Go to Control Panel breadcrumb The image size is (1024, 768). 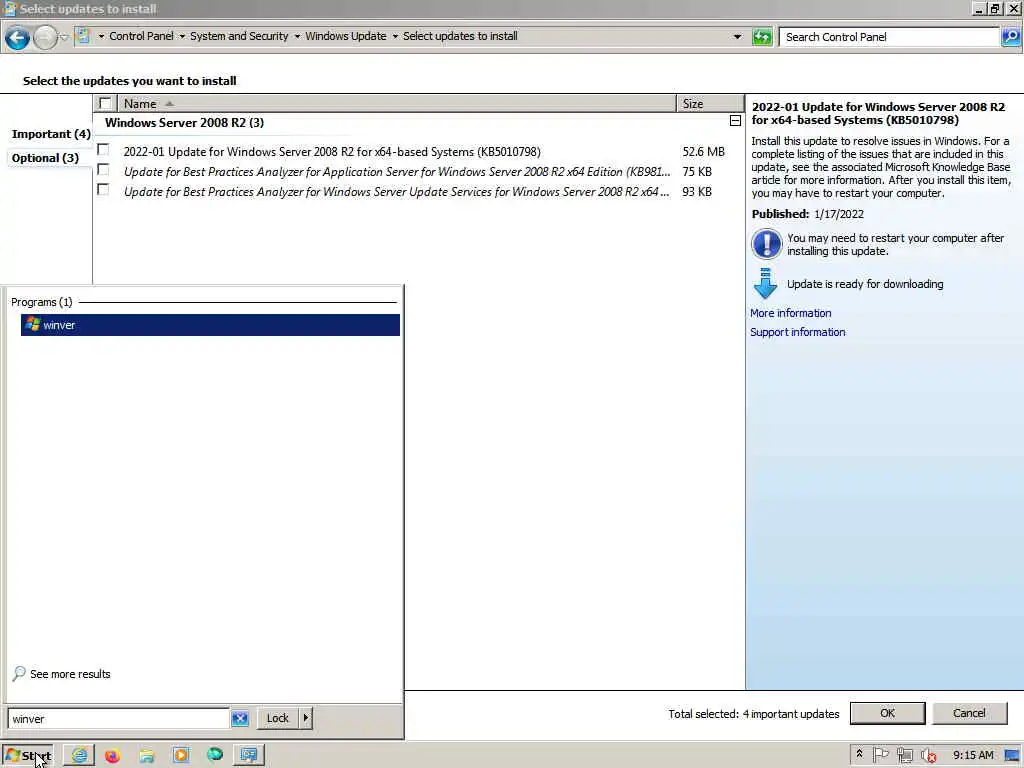(141, 36)
